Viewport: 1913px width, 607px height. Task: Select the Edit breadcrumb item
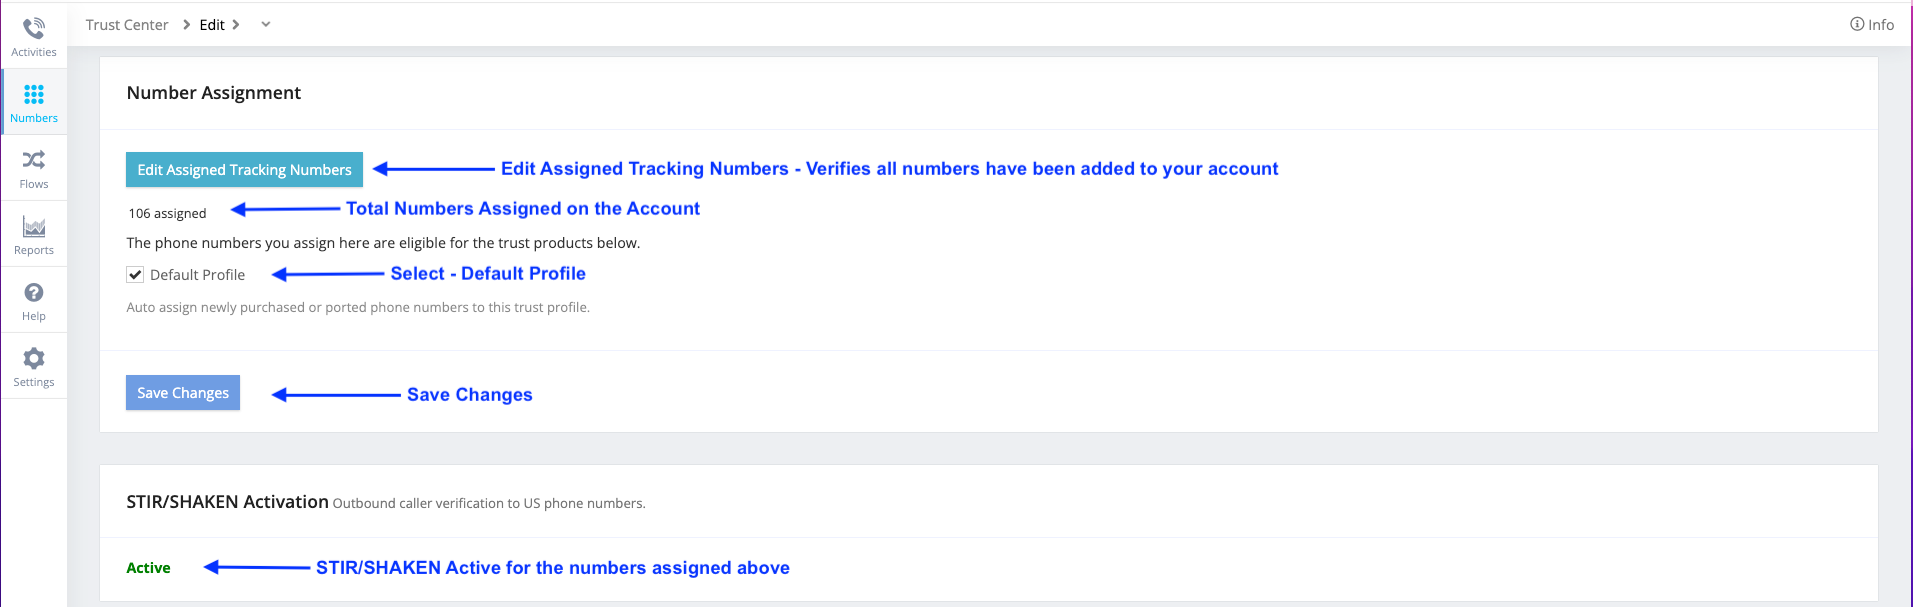(212, 25)
